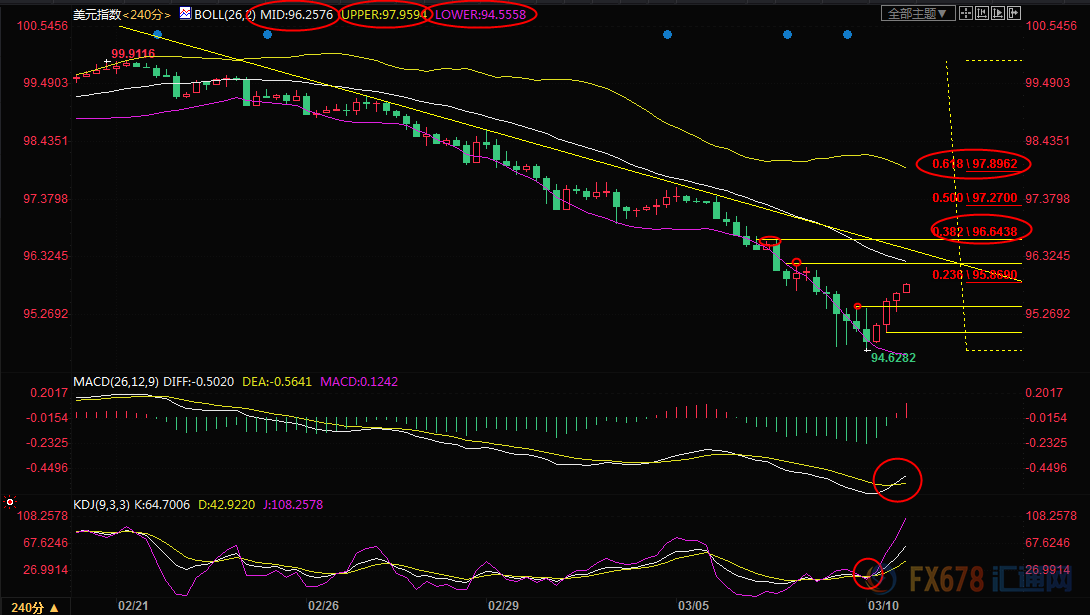Click the 0.500 Fibonacci level at 97.2700

pos(974,198)
